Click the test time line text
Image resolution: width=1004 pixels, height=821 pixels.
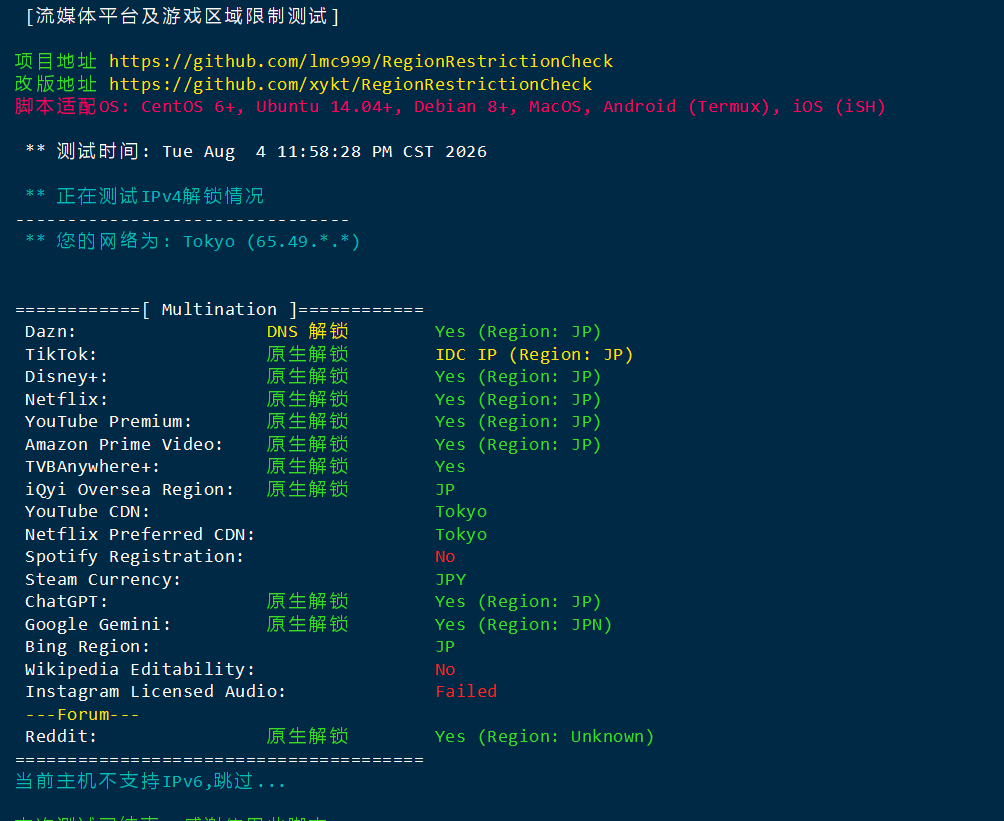pyautogui.click(x=256, y=152)
